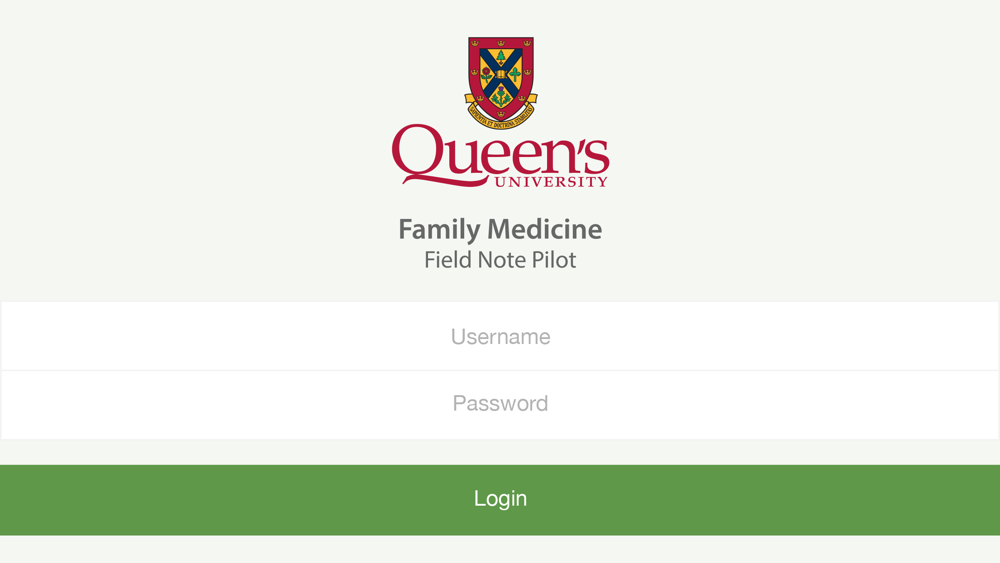1000x563 pixels.
Task: Click the green Login button
Action: click(x=500, y=500)
